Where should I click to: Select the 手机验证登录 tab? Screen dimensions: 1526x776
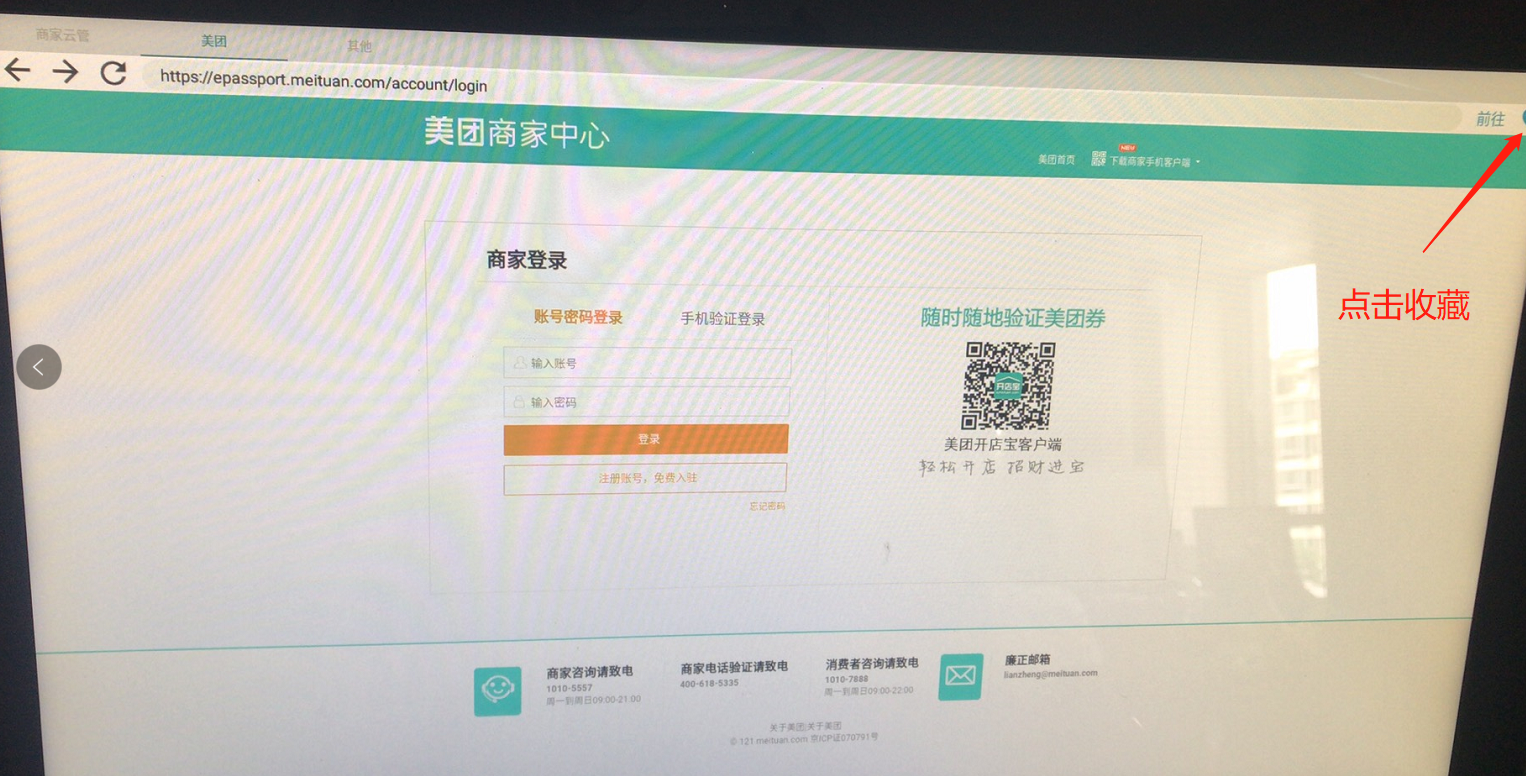[x=723, y=319]
